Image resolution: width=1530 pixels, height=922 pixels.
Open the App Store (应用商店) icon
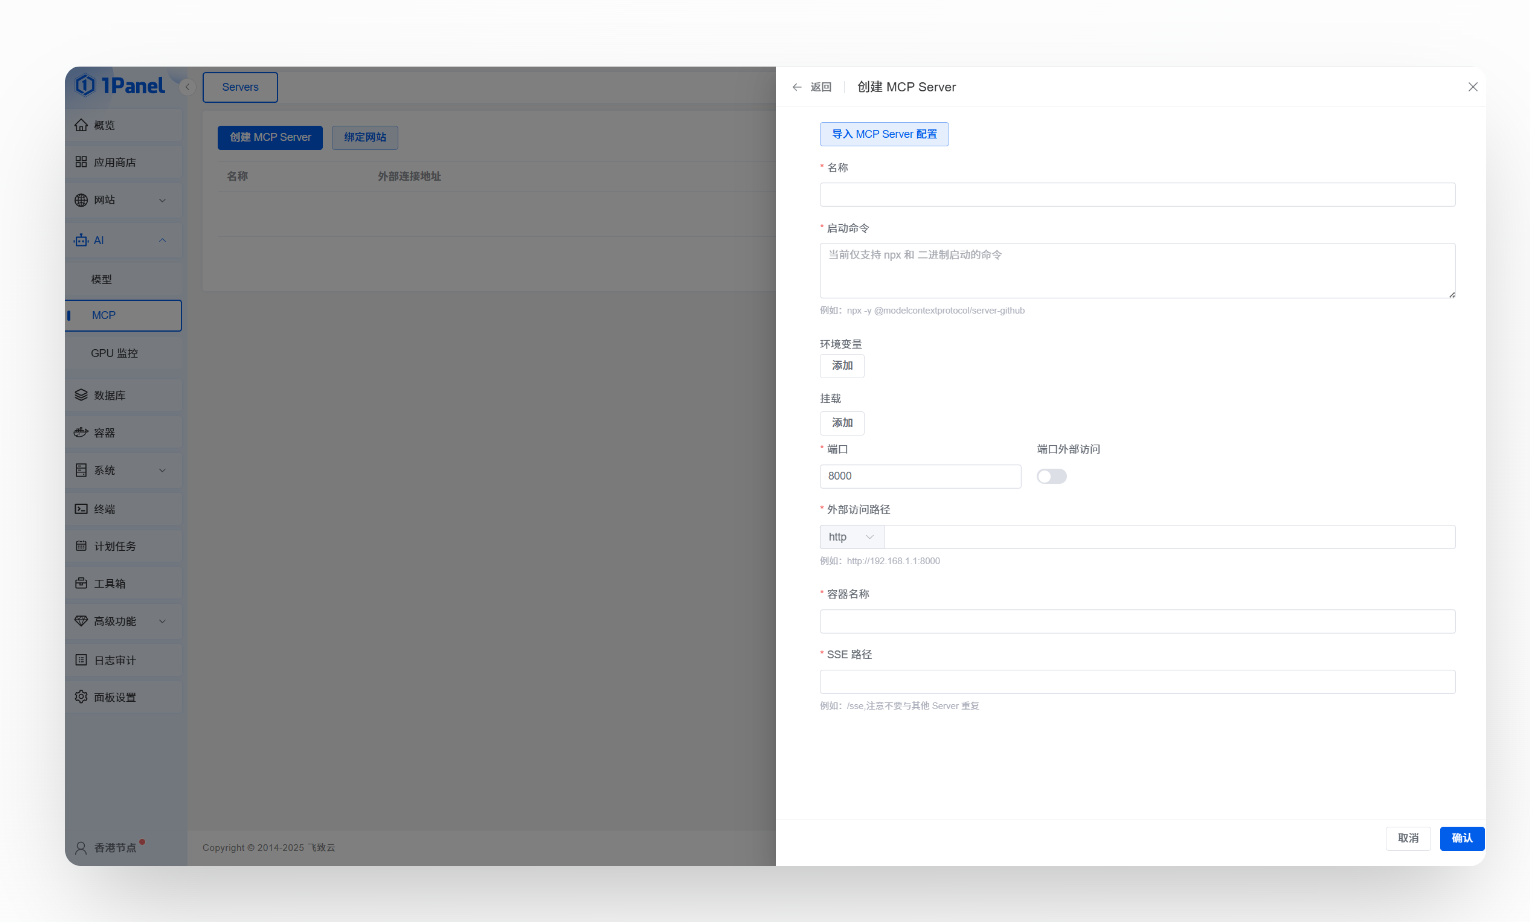[81, 162]
